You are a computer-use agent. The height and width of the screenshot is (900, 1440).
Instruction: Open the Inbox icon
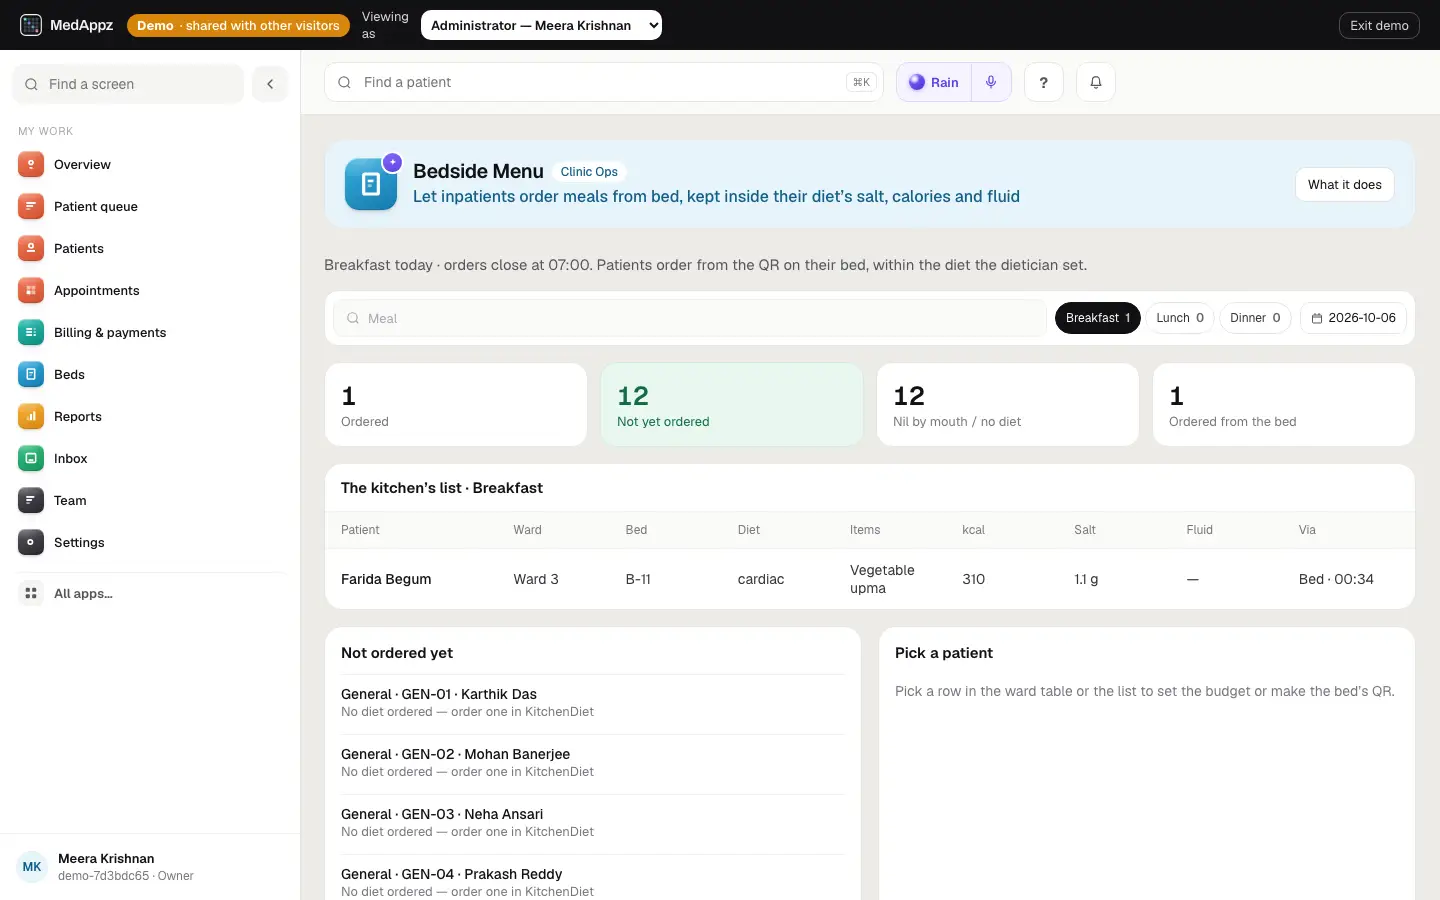(31, 459)
